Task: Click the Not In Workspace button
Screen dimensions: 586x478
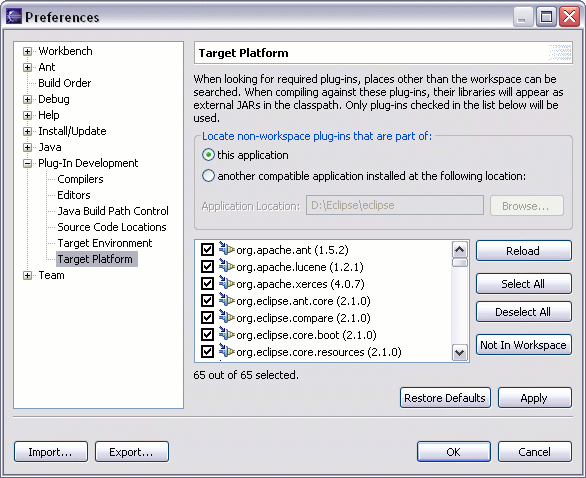Action: point(524,345)
